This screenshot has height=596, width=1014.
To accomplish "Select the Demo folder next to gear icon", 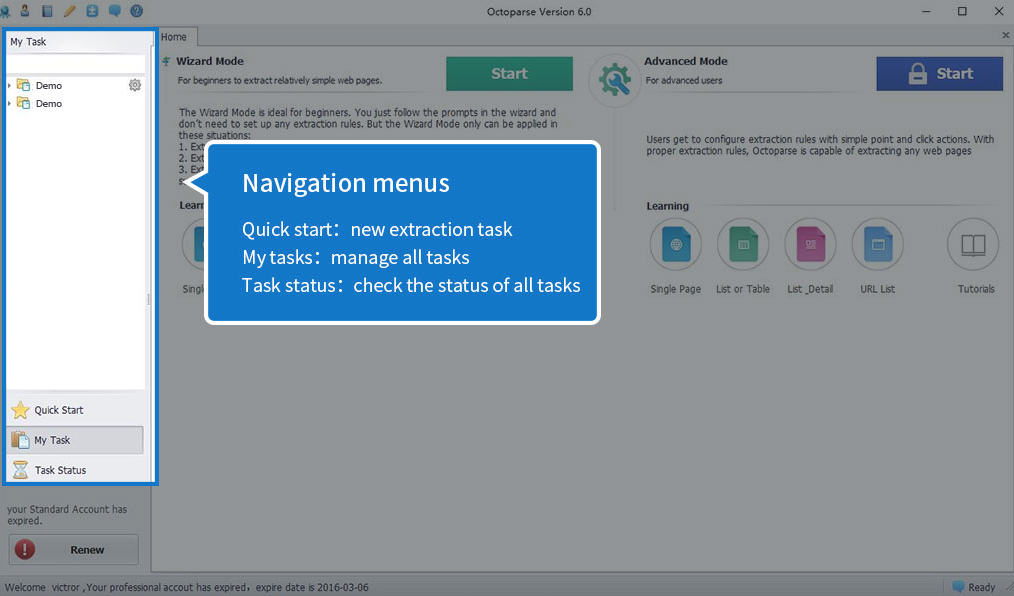I will coord(49,85).
